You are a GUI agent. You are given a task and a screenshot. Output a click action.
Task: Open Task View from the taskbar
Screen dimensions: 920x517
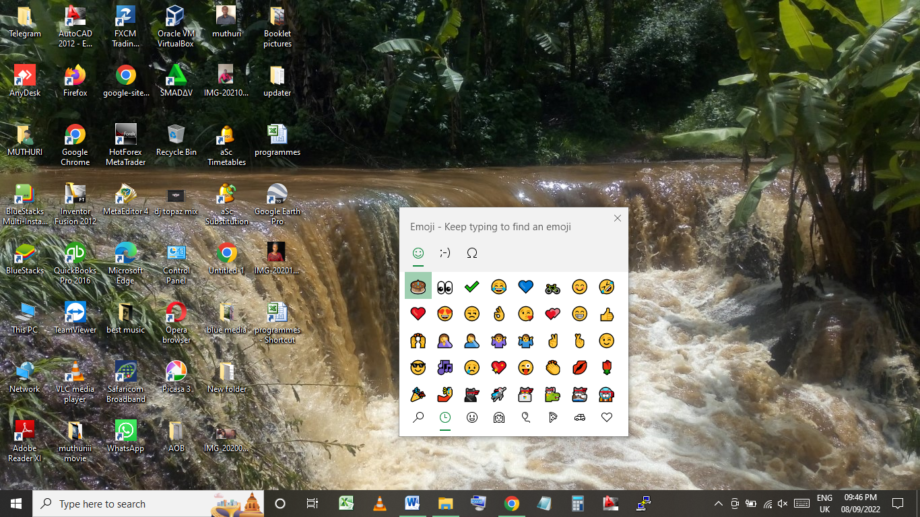pos(312,504)
